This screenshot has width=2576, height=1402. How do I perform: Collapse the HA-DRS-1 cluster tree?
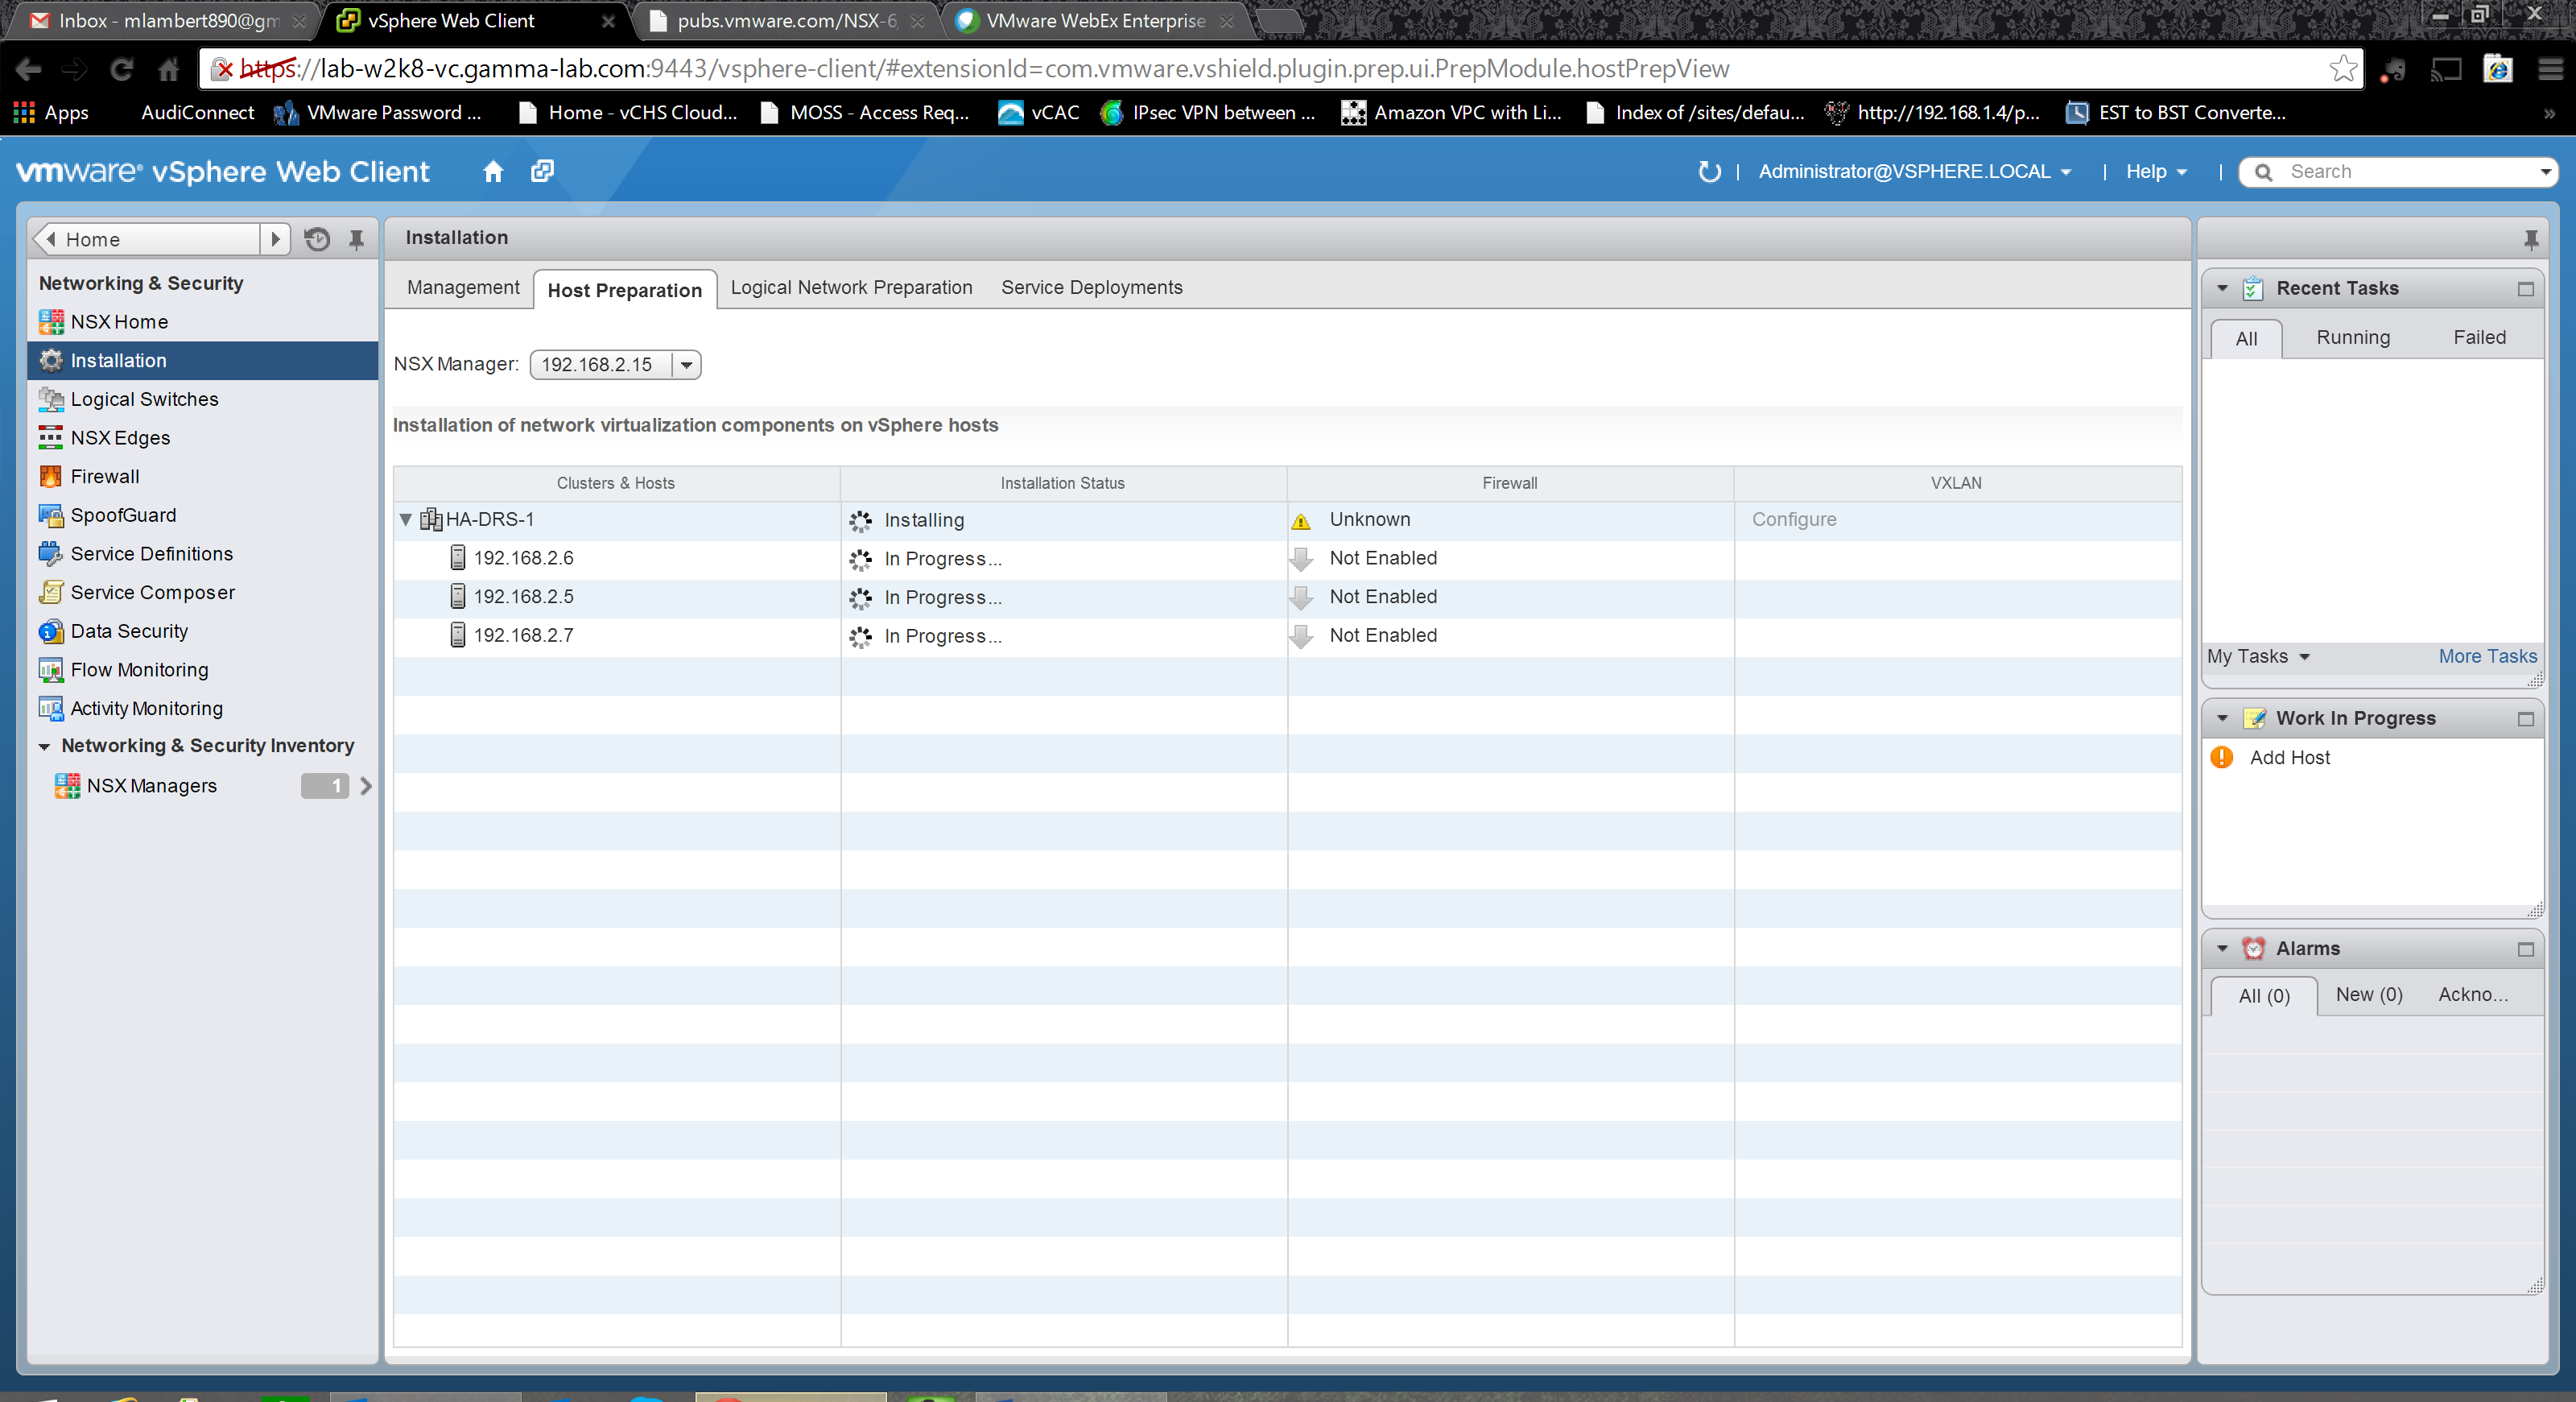pos(406,519)
